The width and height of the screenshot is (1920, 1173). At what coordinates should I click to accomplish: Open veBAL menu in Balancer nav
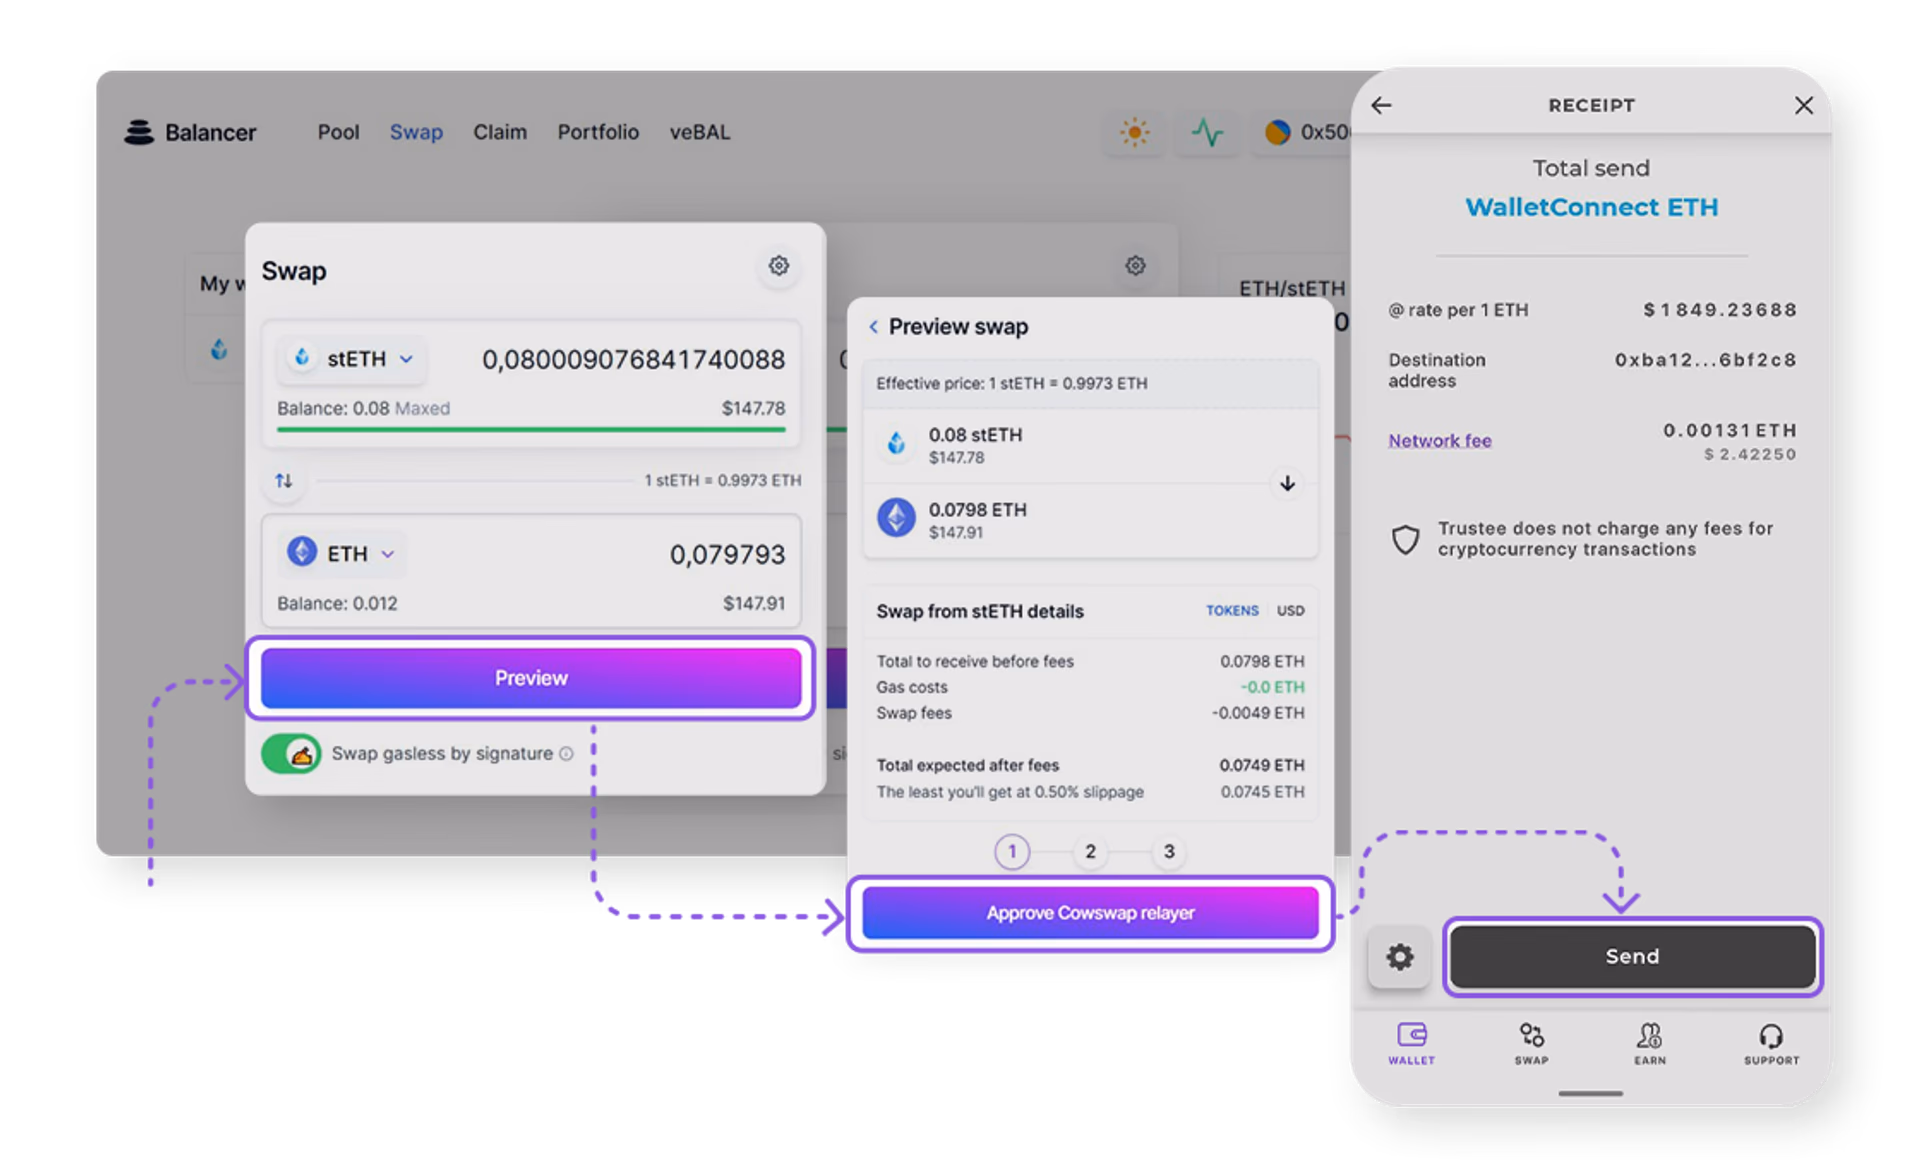pos(700,132)
